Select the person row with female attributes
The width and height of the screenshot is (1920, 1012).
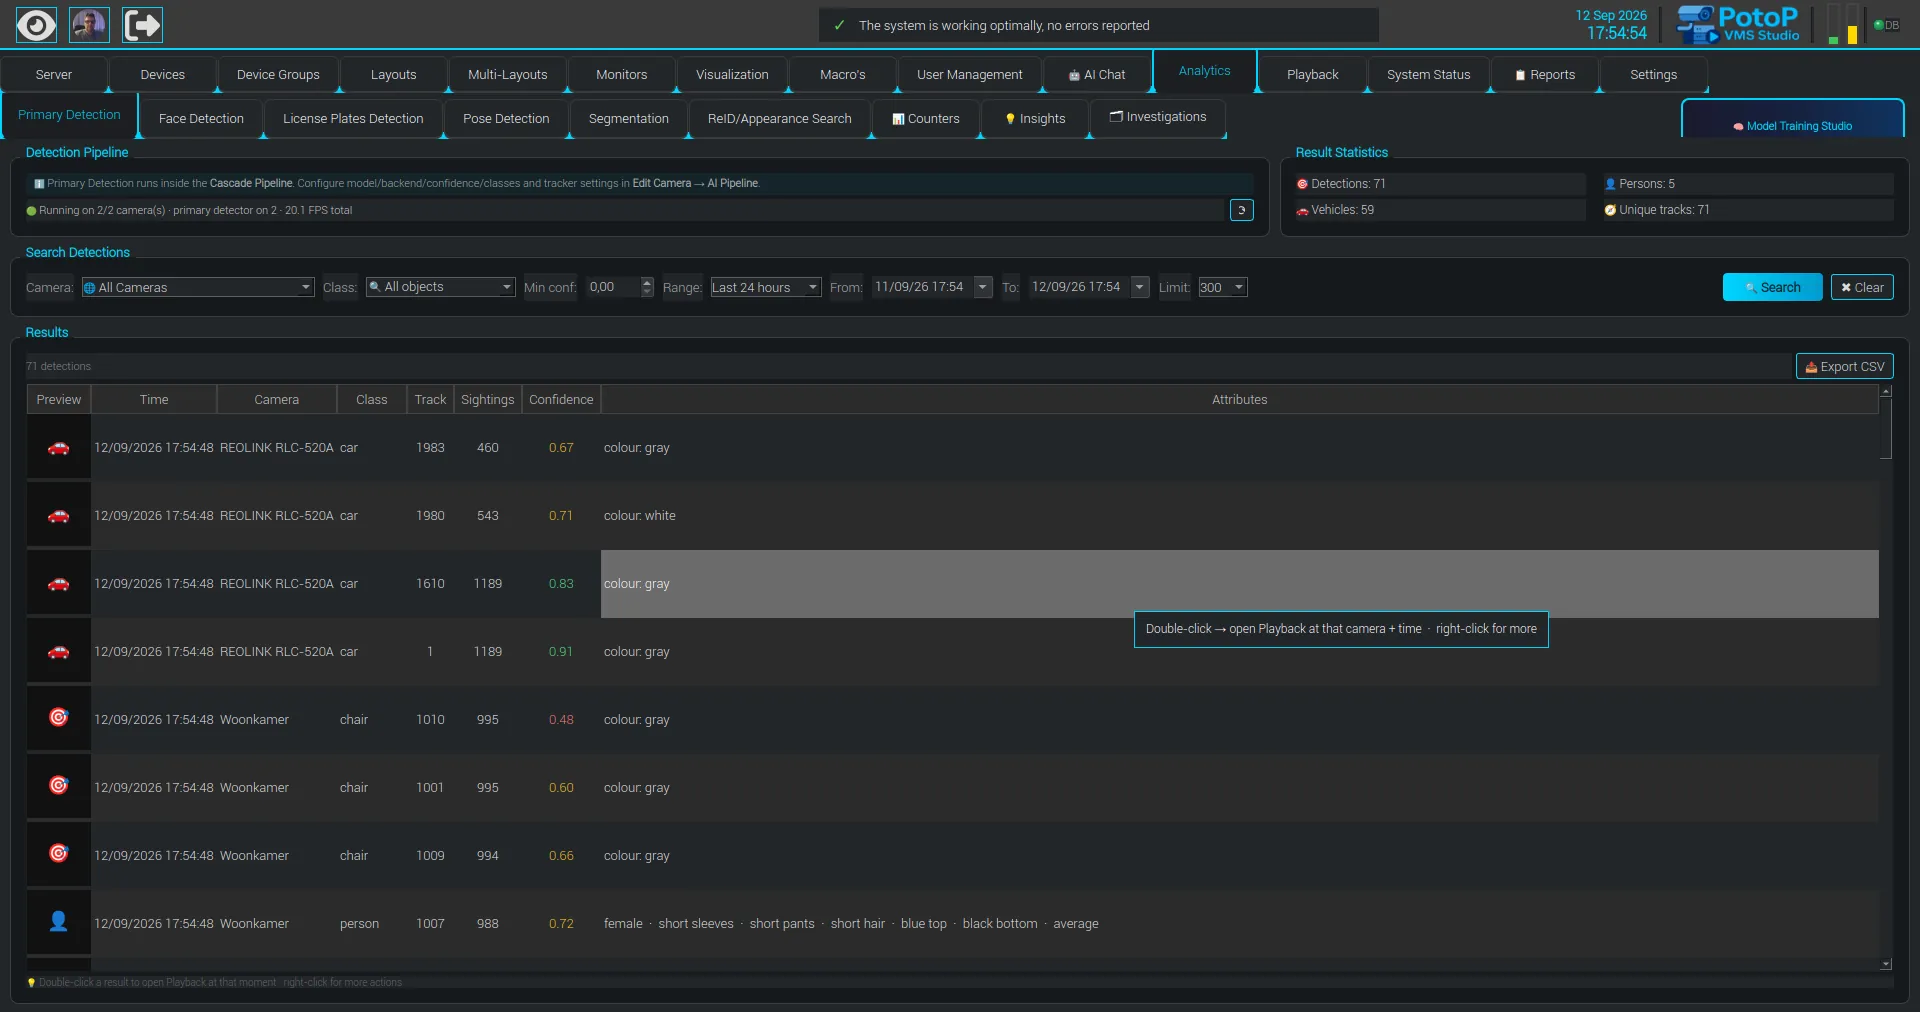click(952, 924)
